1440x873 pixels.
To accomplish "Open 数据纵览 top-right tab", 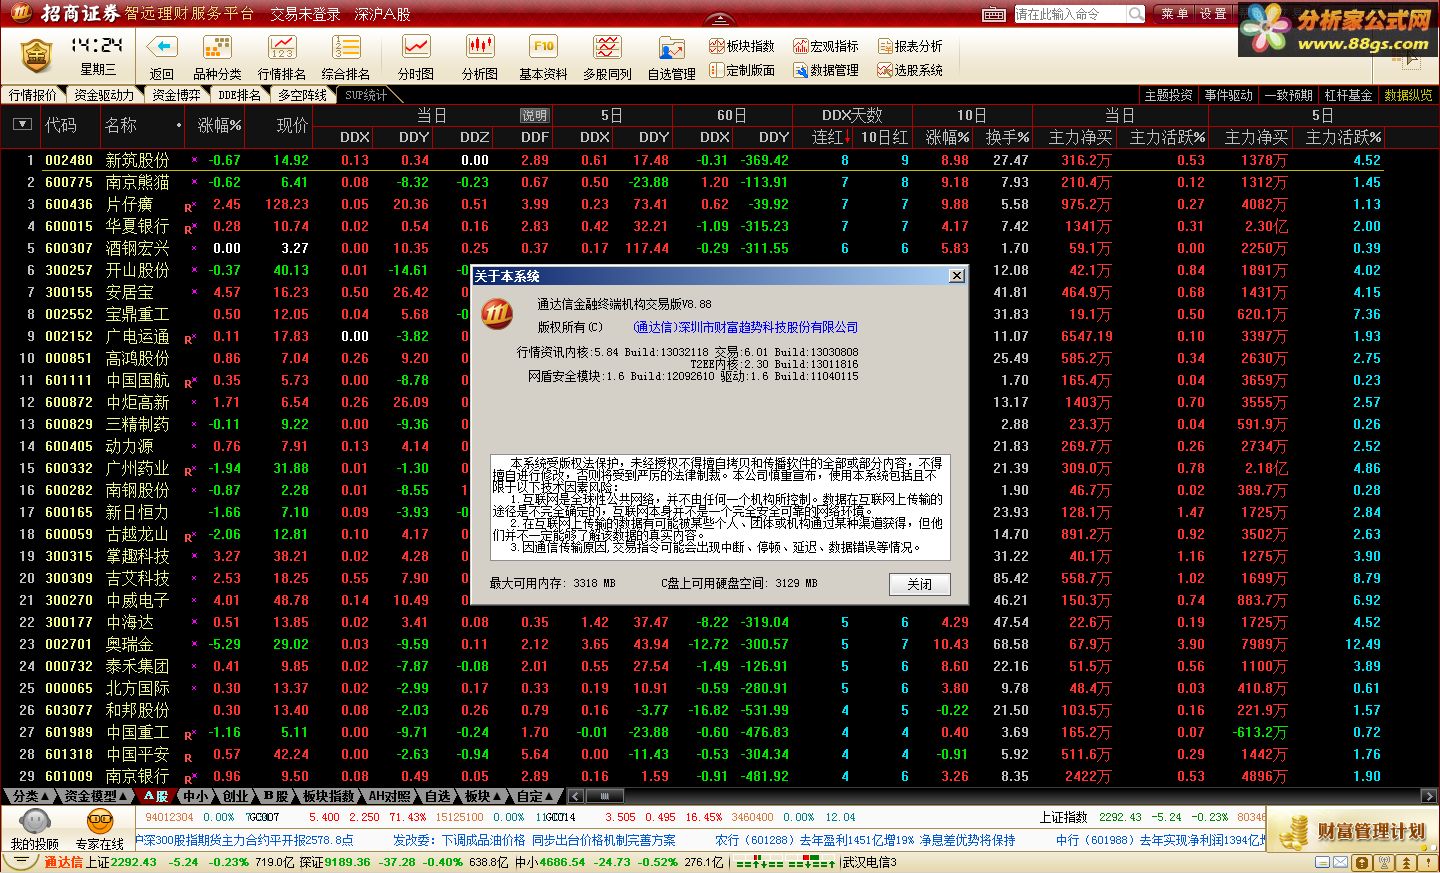I will coord(1408,95).
